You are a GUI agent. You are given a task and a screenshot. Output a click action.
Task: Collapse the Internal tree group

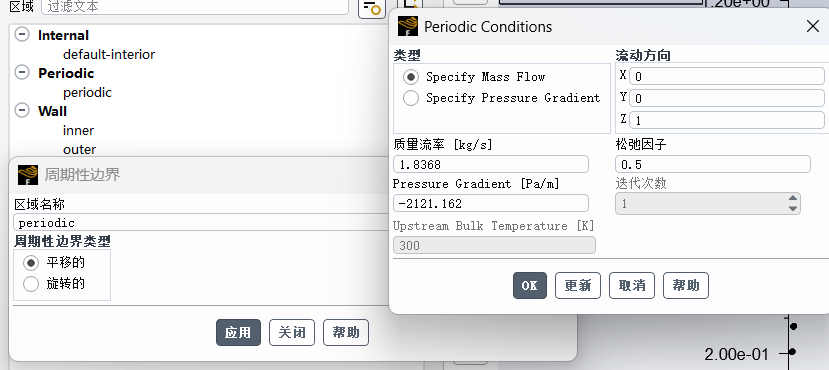(22, 35)
